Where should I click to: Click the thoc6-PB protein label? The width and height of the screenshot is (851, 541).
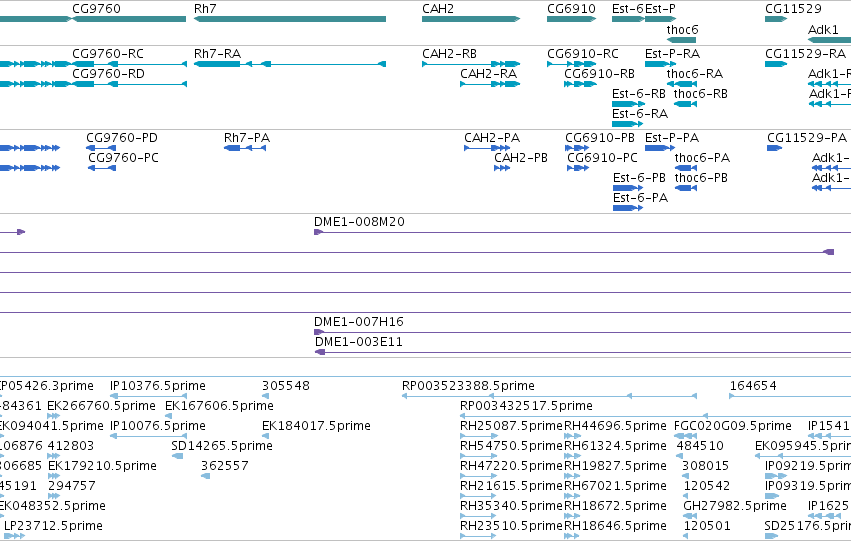click(701, 178)
